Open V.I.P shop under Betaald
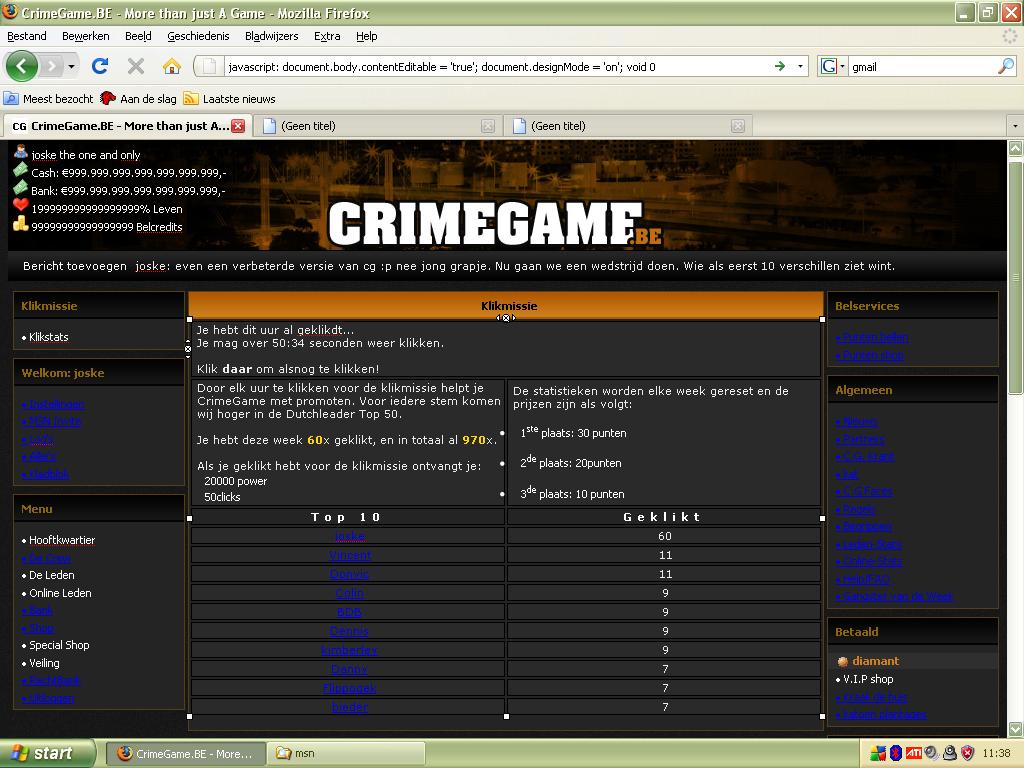 pyautogui.click(x=868, y=679)
